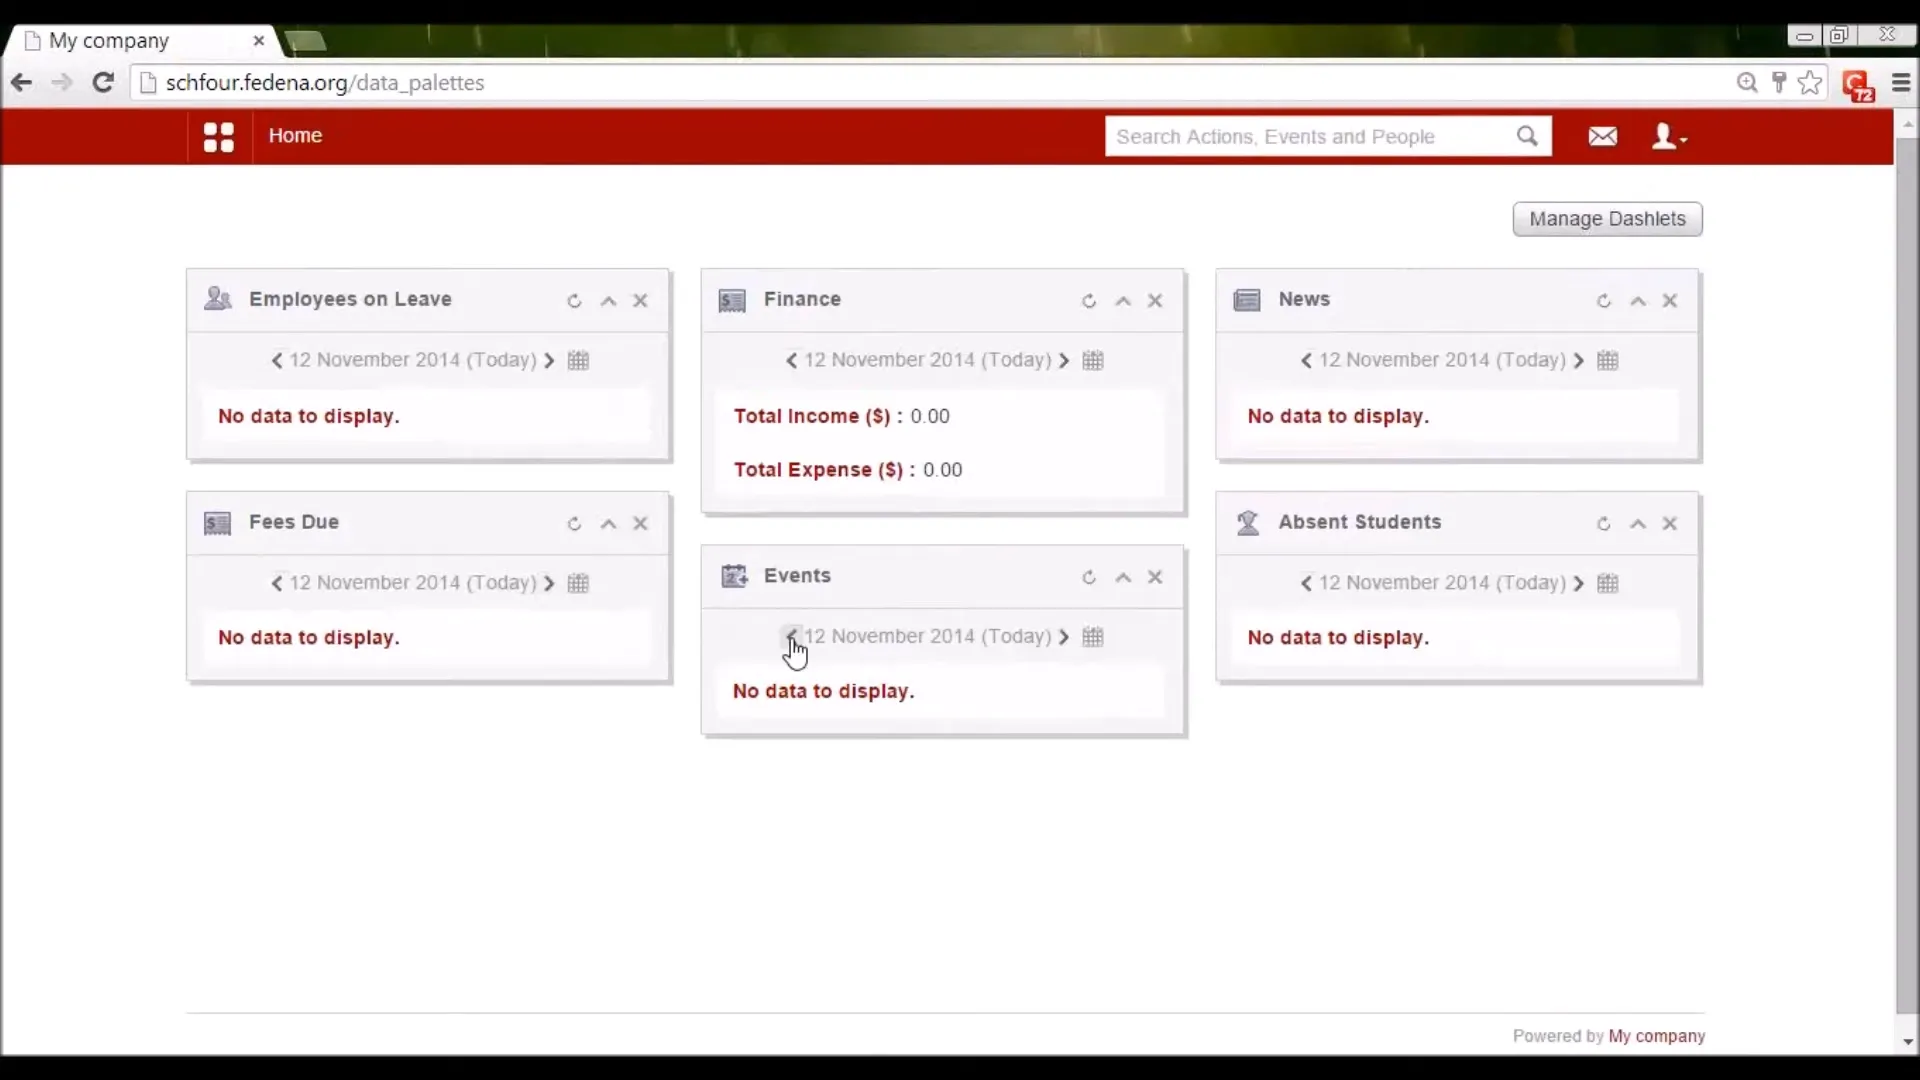
Task: Go to next date in Events dashlet
Action: 1065,636
